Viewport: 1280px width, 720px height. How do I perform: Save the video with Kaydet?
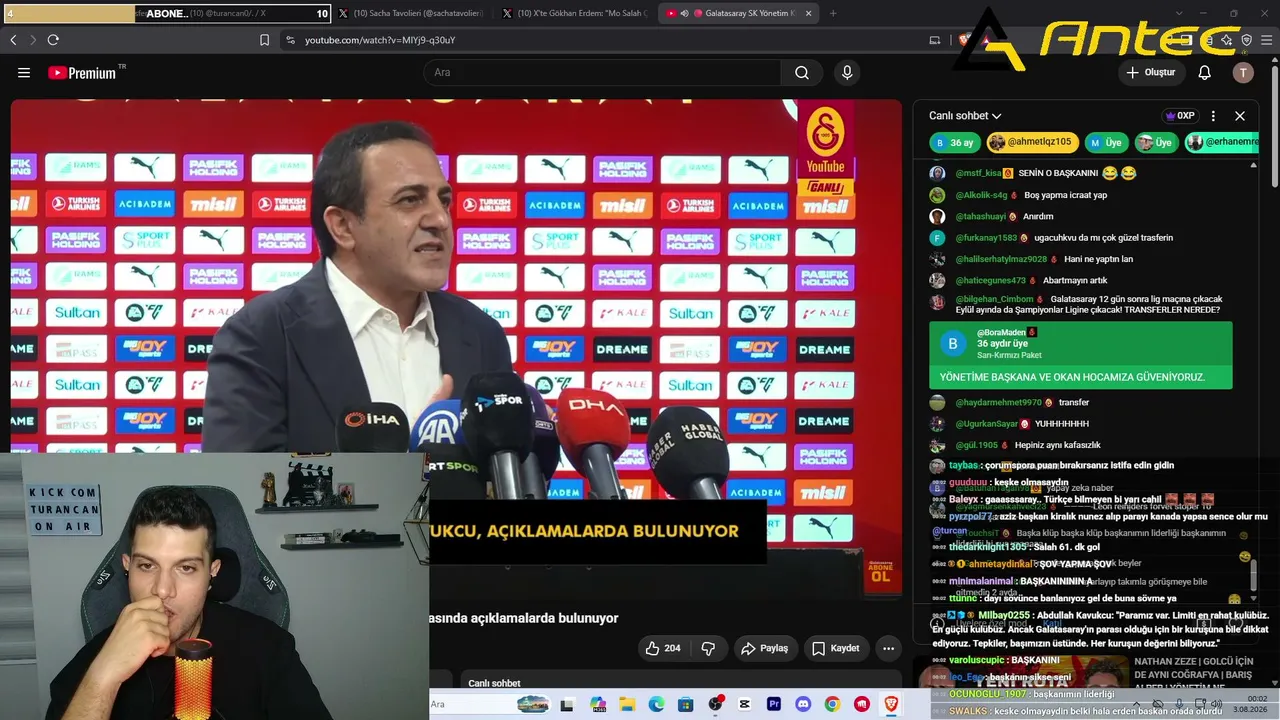tap(835, 648)
